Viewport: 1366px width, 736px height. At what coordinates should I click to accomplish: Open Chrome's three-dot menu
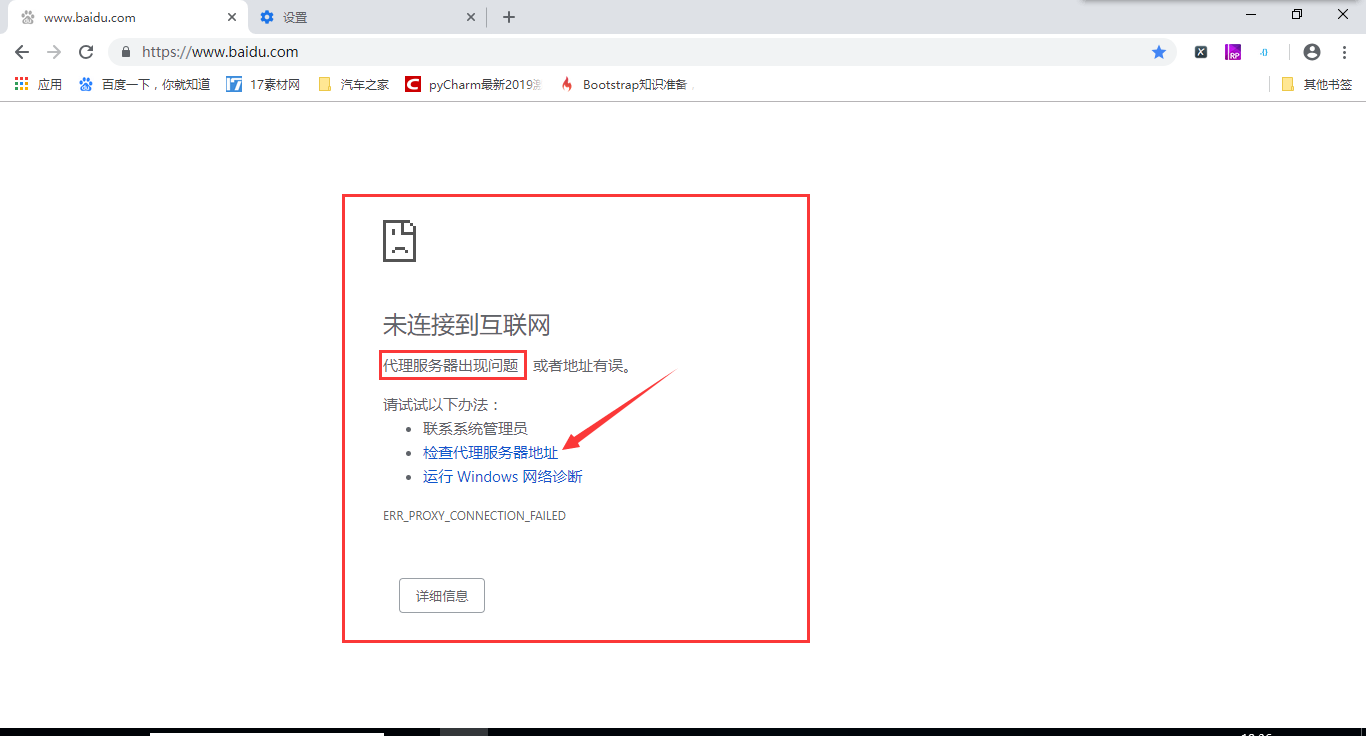point(1344,52)
